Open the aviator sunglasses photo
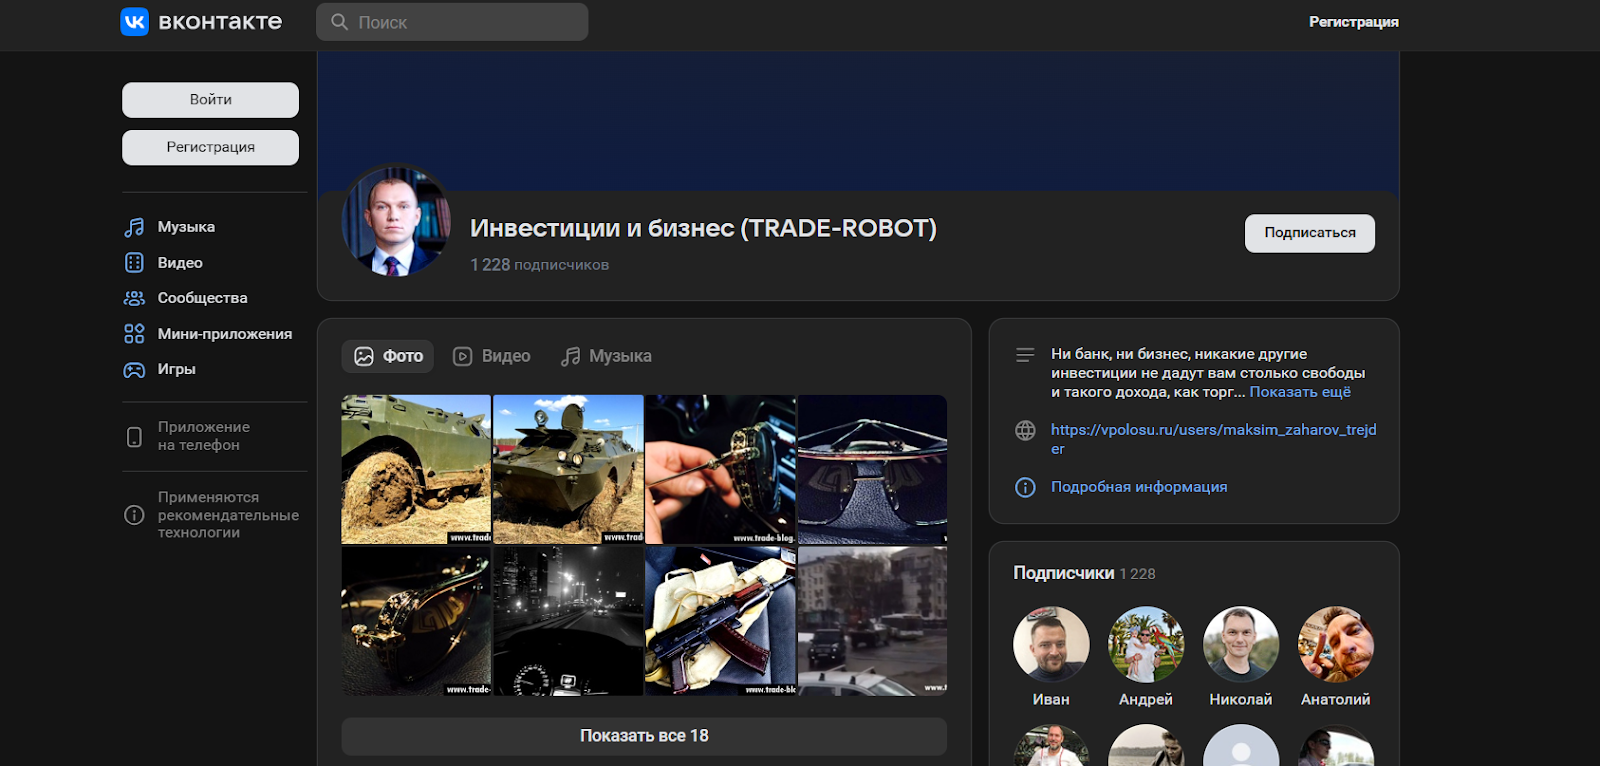 [872, 469]
